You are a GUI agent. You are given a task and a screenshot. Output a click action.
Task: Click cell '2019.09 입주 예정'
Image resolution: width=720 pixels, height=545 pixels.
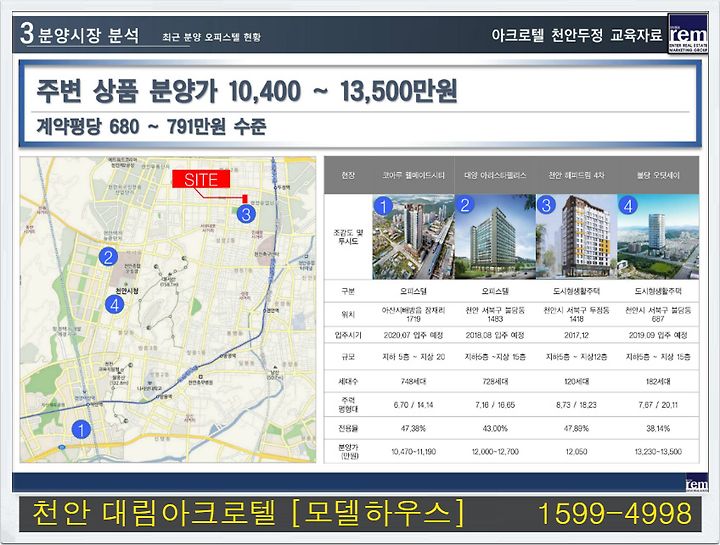[658, 335]
